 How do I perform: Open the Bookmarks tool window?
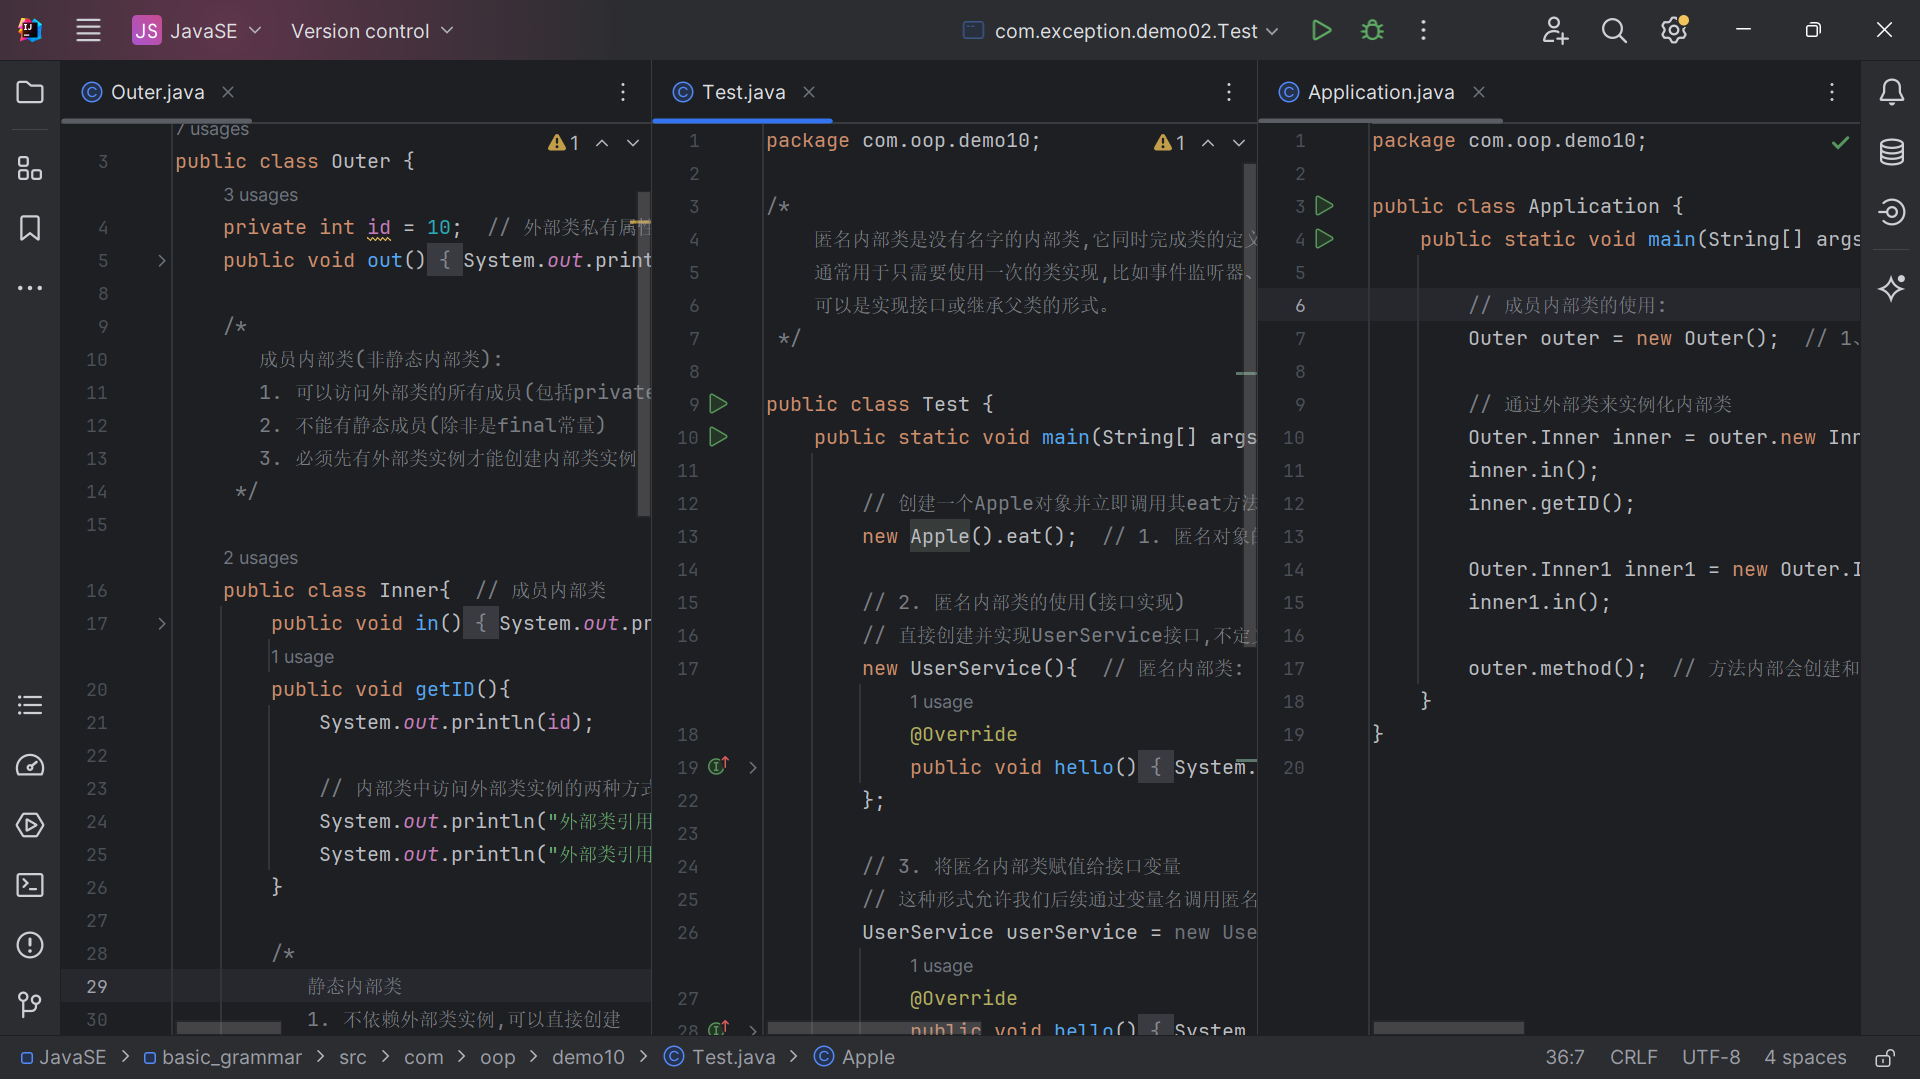coord(30,228)
